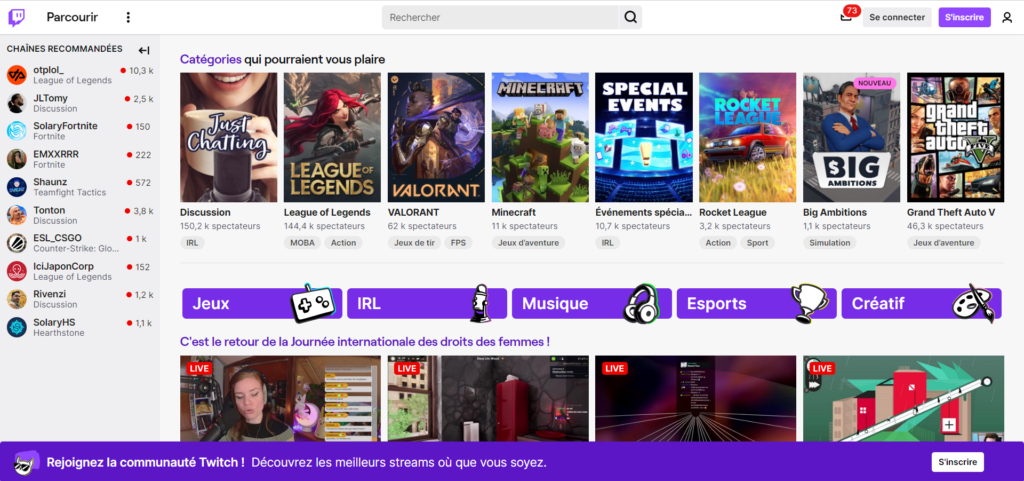Click S'inscrire button in bottom banner
The width and height of the screenshot is (1024, 481).
tap(957, 462)
